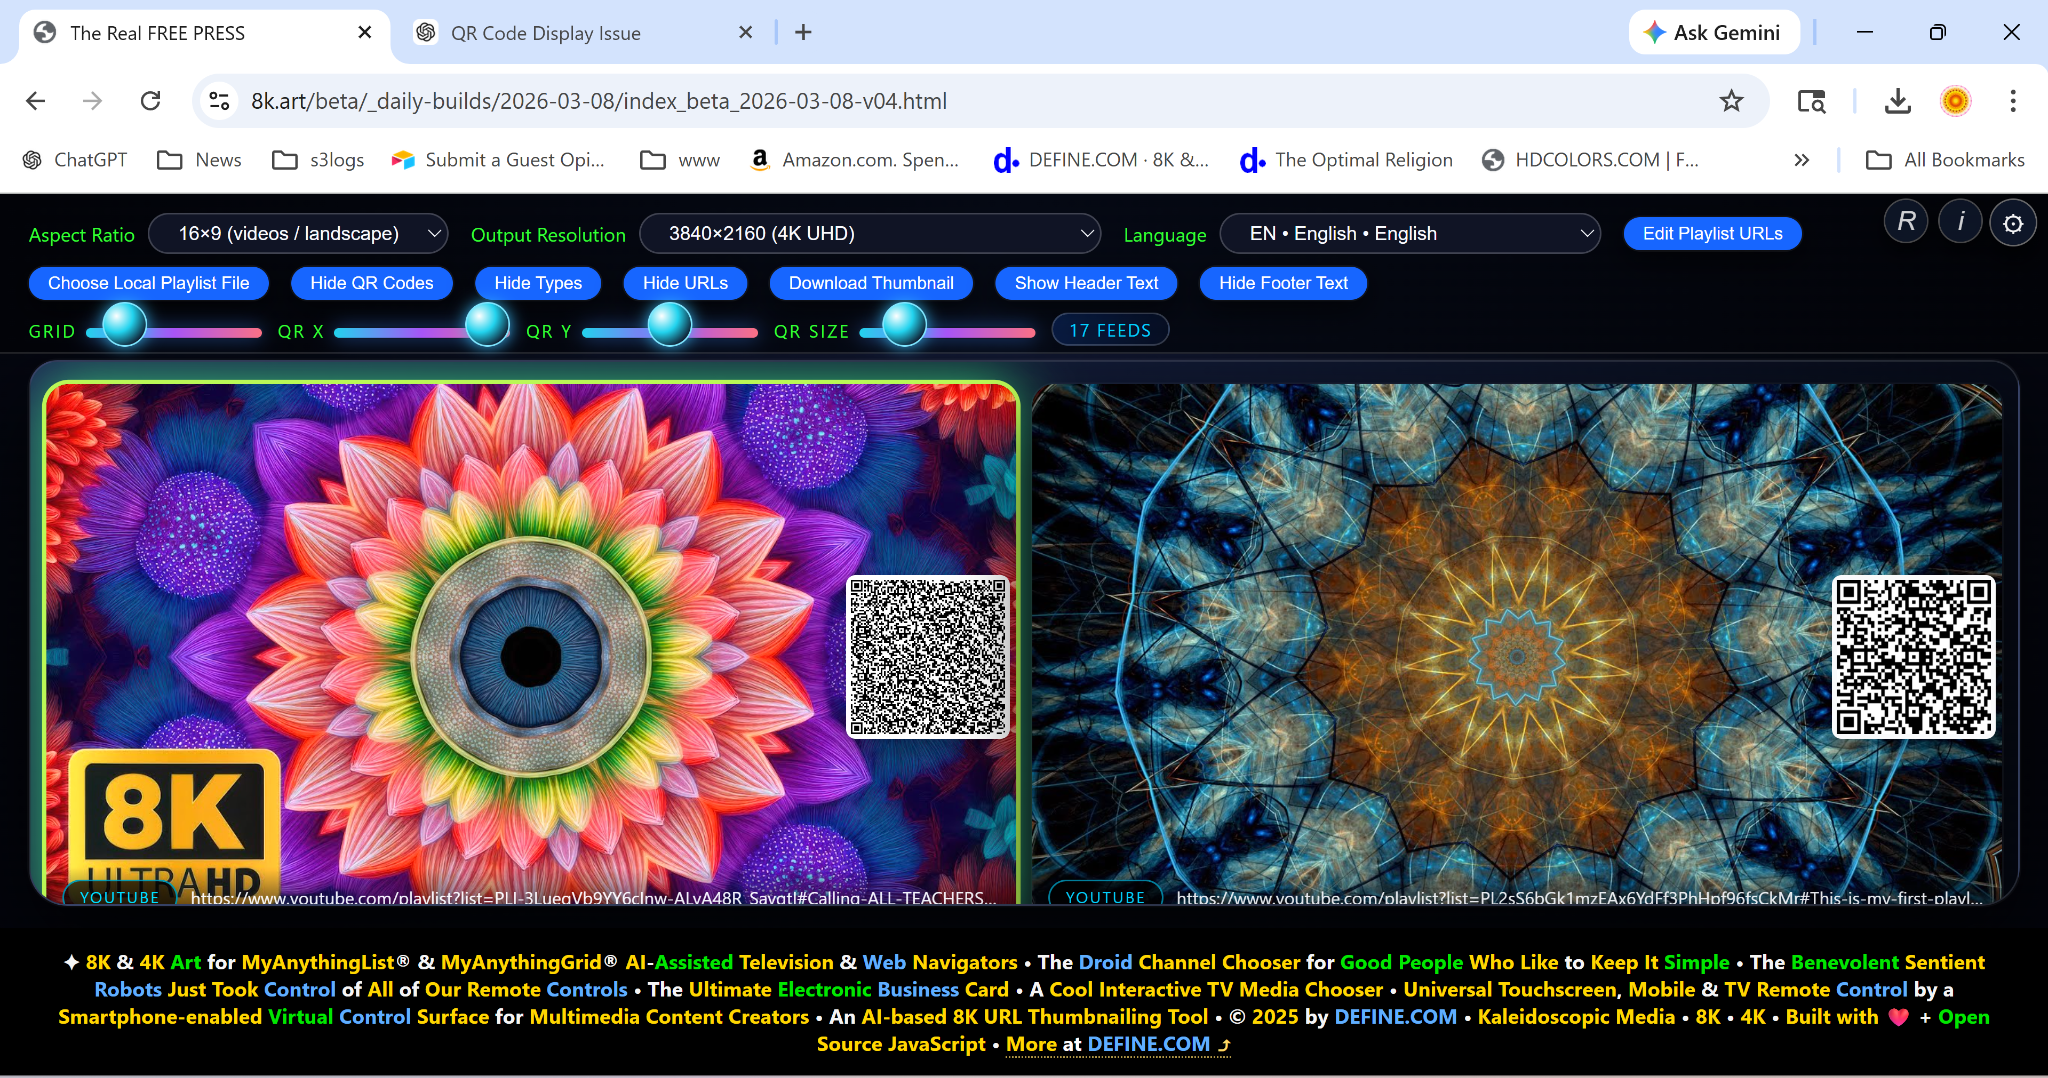Click the This-is-my-first-playl YouTube URL

coord(1580,898)
